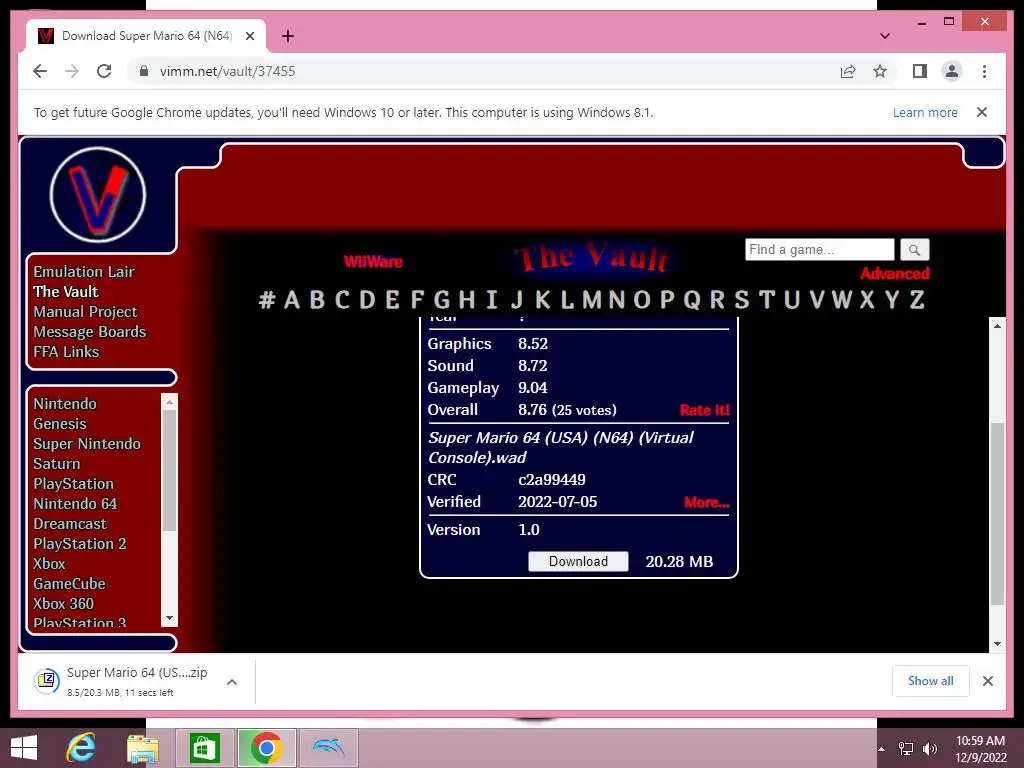Show hidden tray icons arrow
Image resolution: width=1024 pixels, height=768 pixels.
tap(882, 748)
